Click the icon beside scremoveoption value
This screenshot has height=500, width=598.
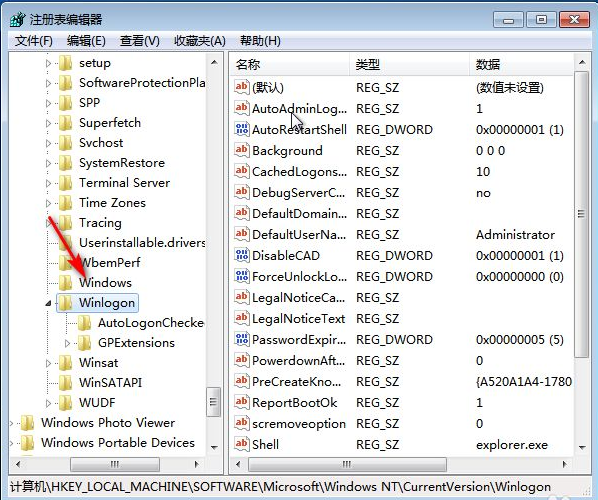(x=242, y=423)
